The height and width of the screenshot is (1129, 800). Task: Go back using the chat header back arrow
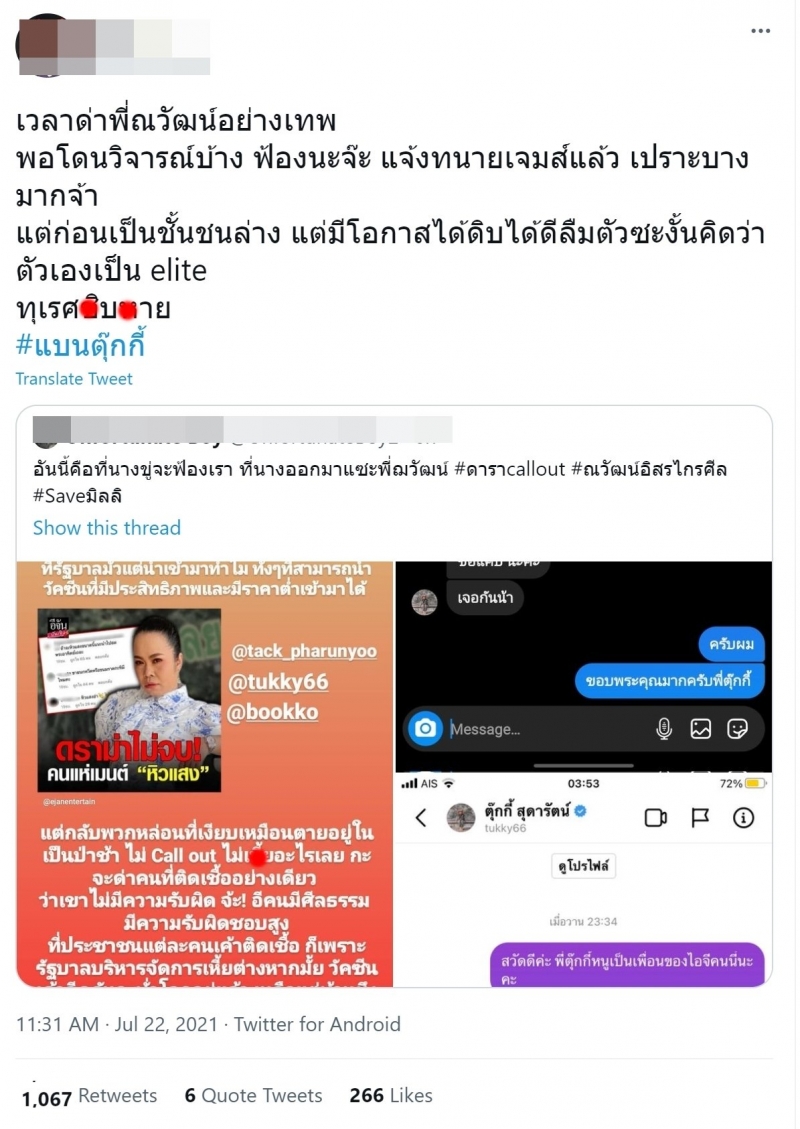click(421, 818)
